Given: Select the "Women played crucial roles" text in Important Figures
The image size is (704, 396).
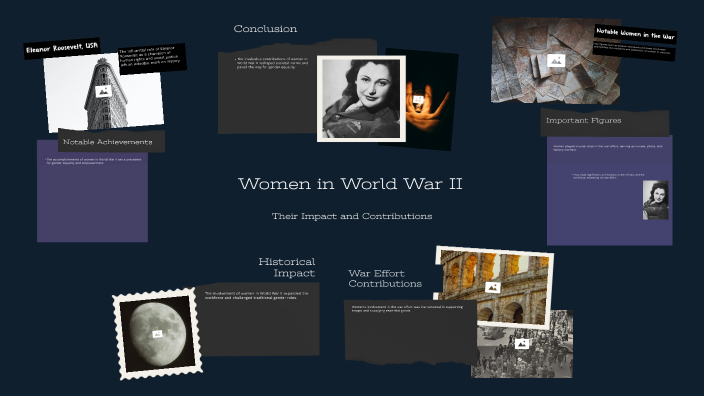Looking at the screenshot, I should click(608, 148).
